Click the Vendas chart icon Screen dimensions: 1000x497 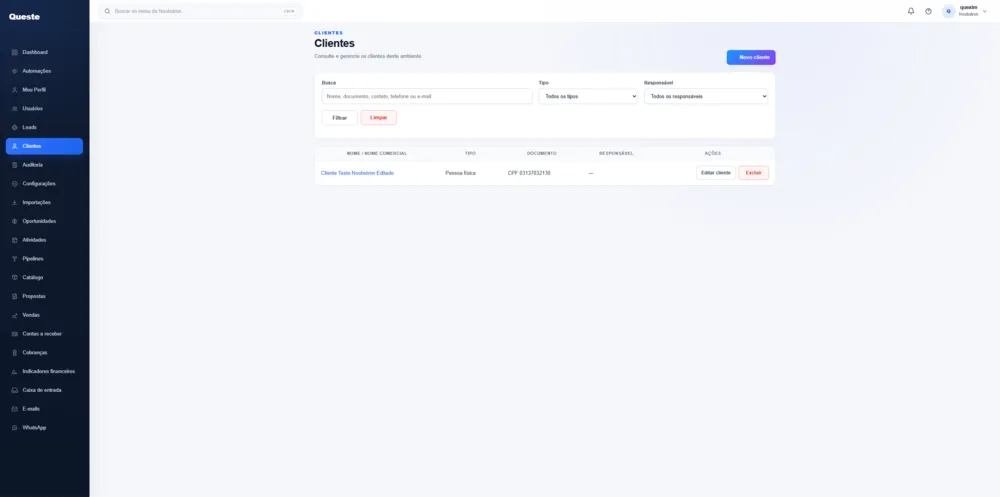point(15,315)
